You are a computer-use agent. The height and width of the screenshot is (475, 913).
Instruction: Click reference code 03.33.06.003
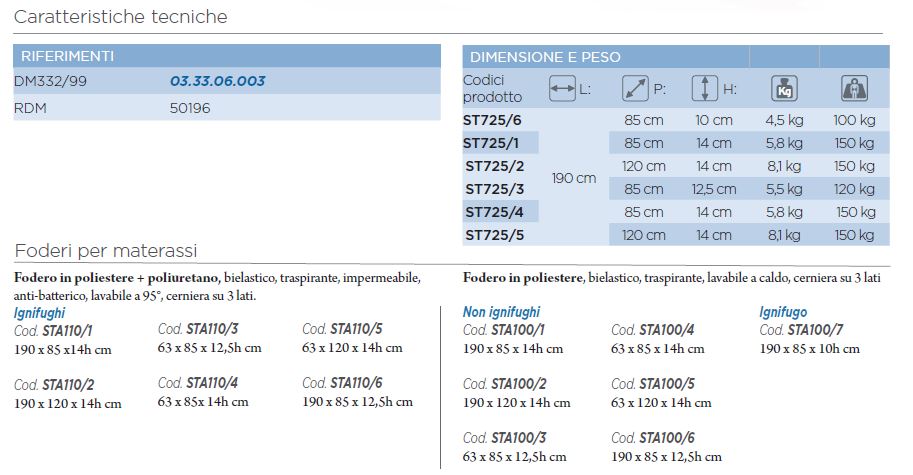click(x=217, y=81)
